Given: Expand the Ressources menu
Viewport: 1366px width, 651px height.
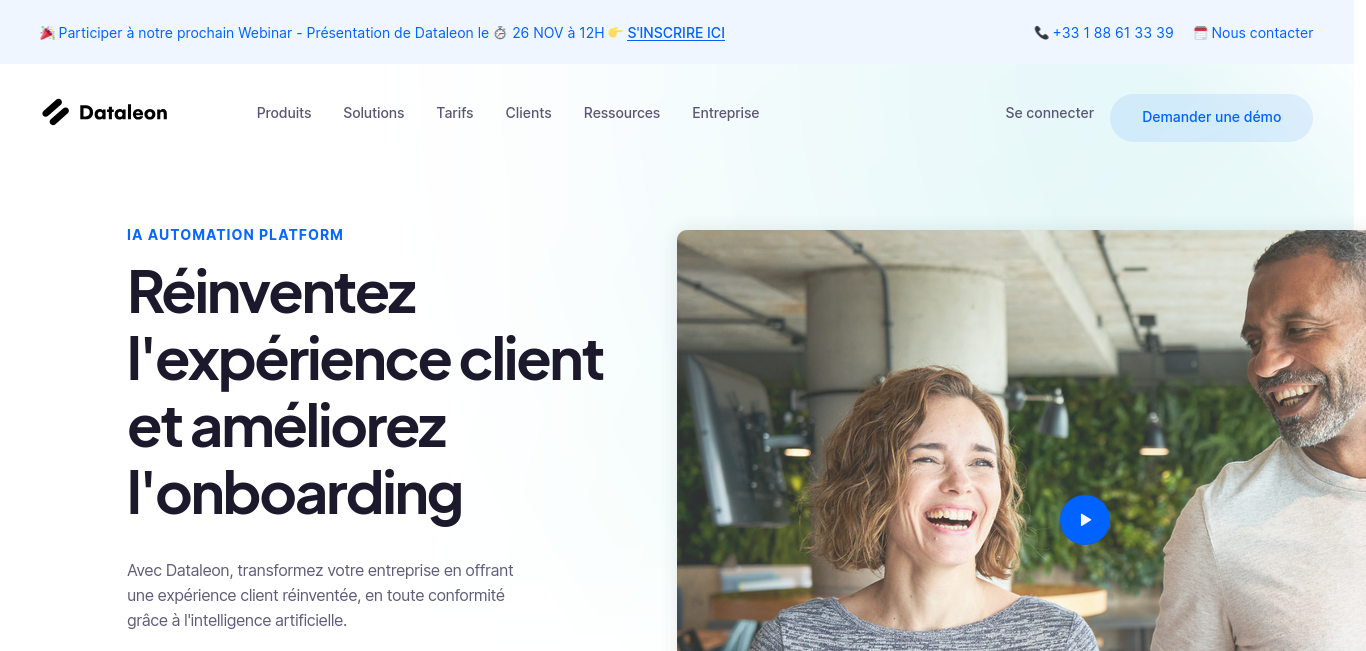Looking at the screenshot, I should 622,113.
